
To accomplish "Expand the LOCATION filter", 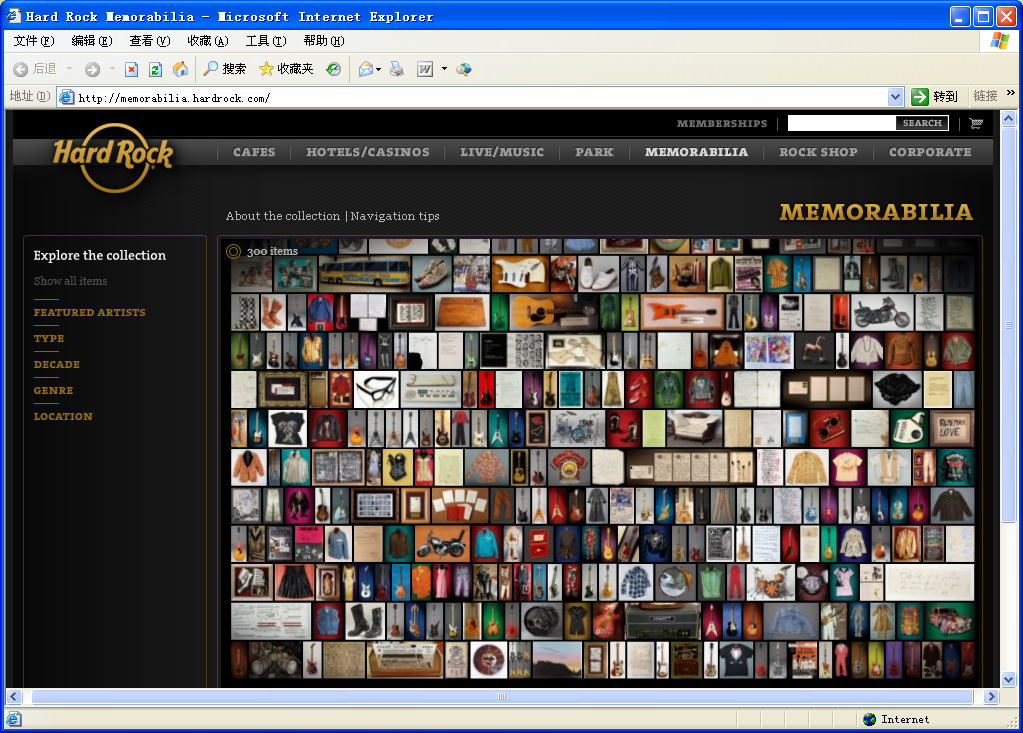I will (x=63, y=417).
